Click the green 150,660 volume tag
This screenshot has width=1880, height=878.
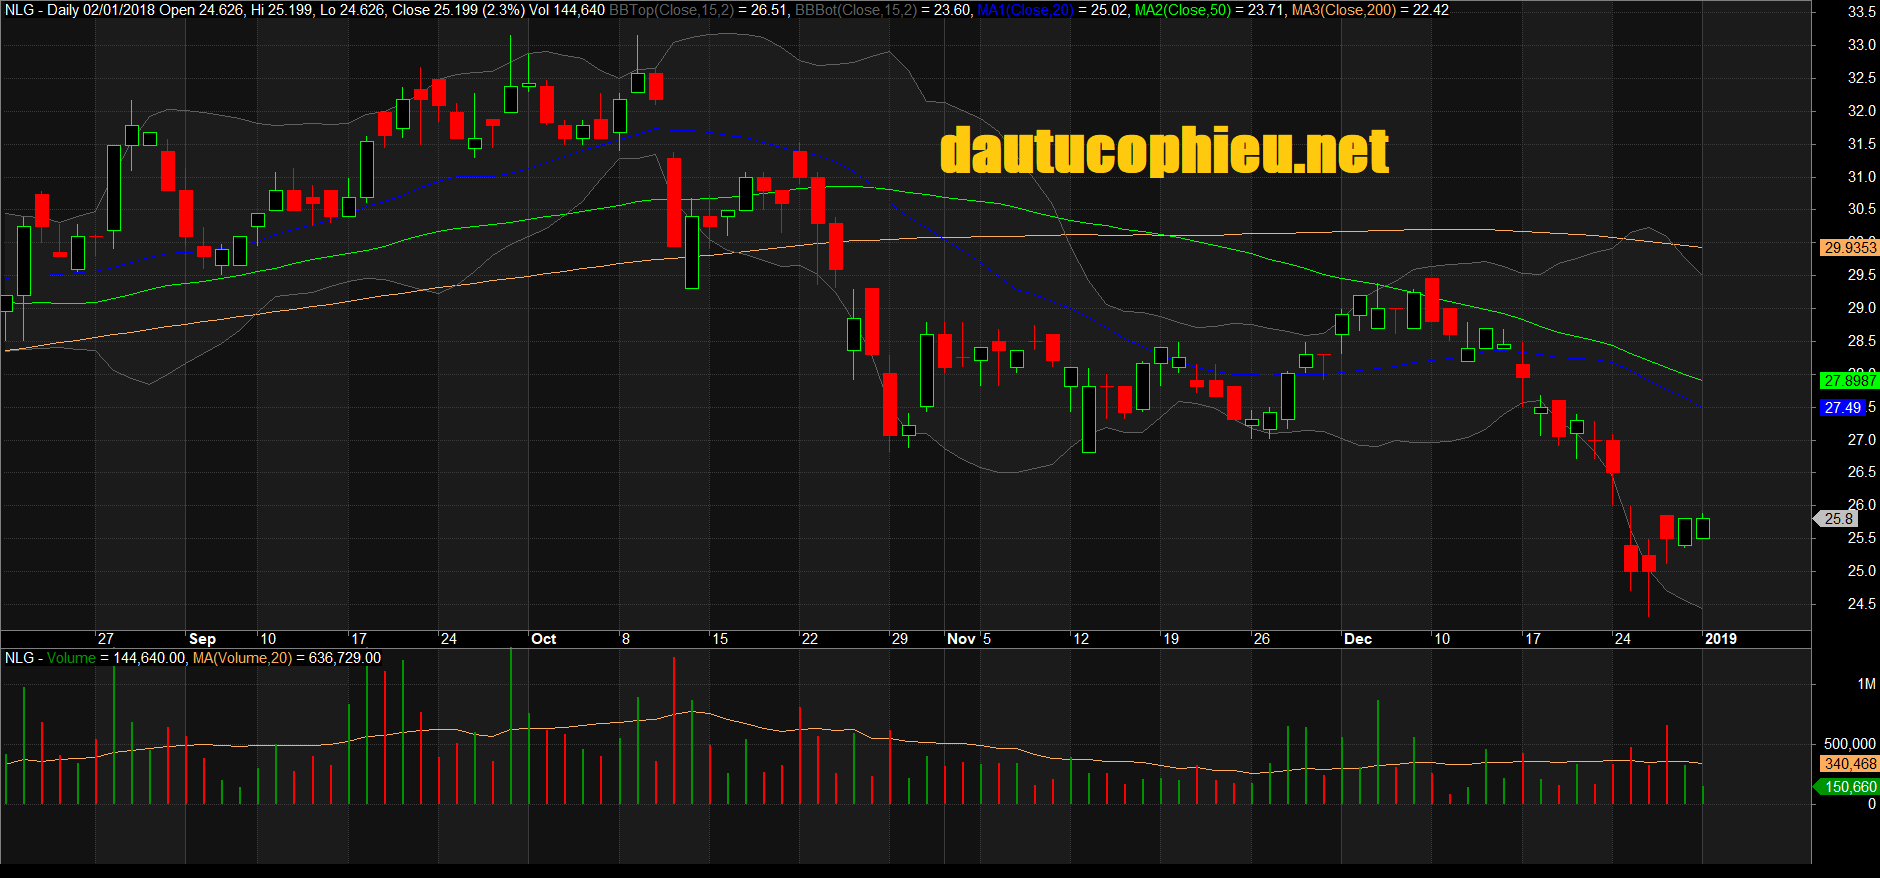1850,787
